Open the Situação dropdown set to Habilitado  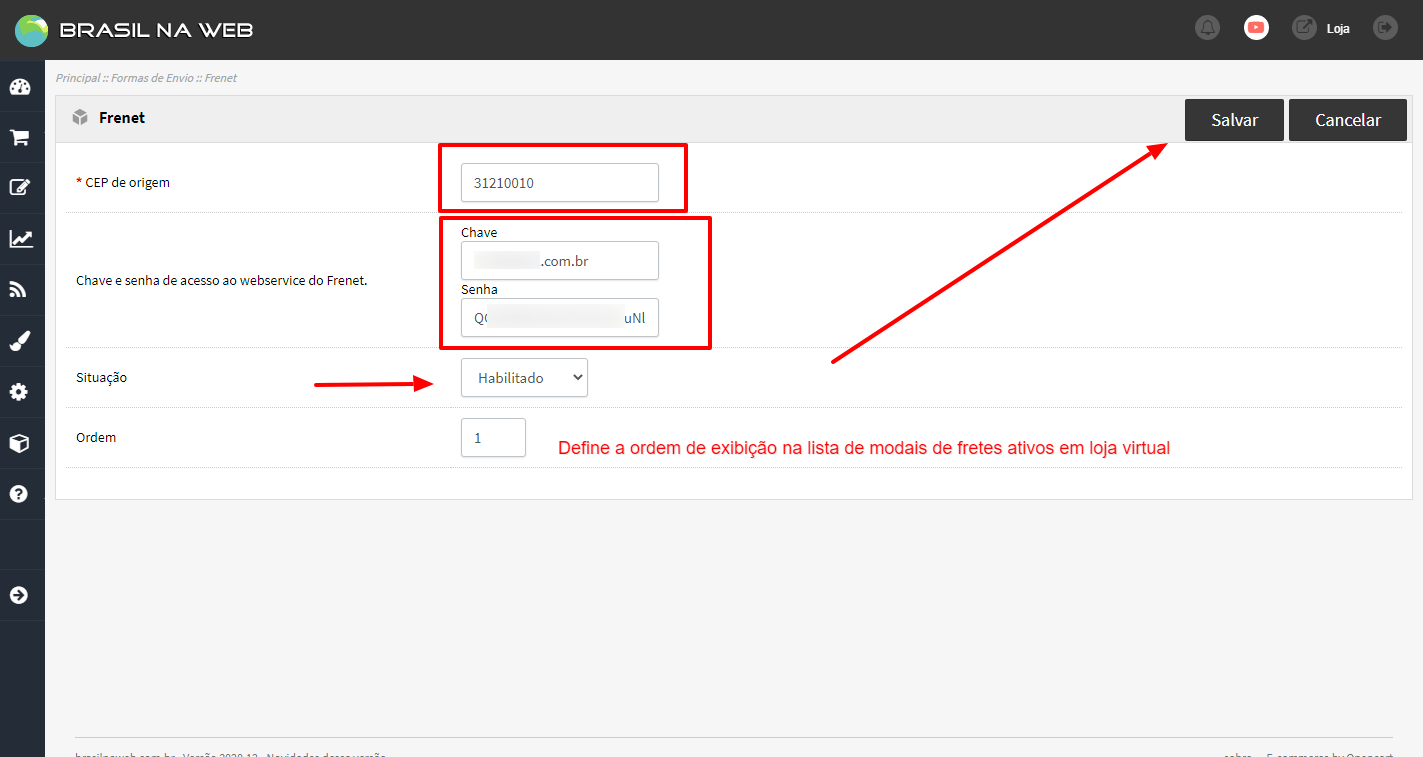tap(524, 378)
